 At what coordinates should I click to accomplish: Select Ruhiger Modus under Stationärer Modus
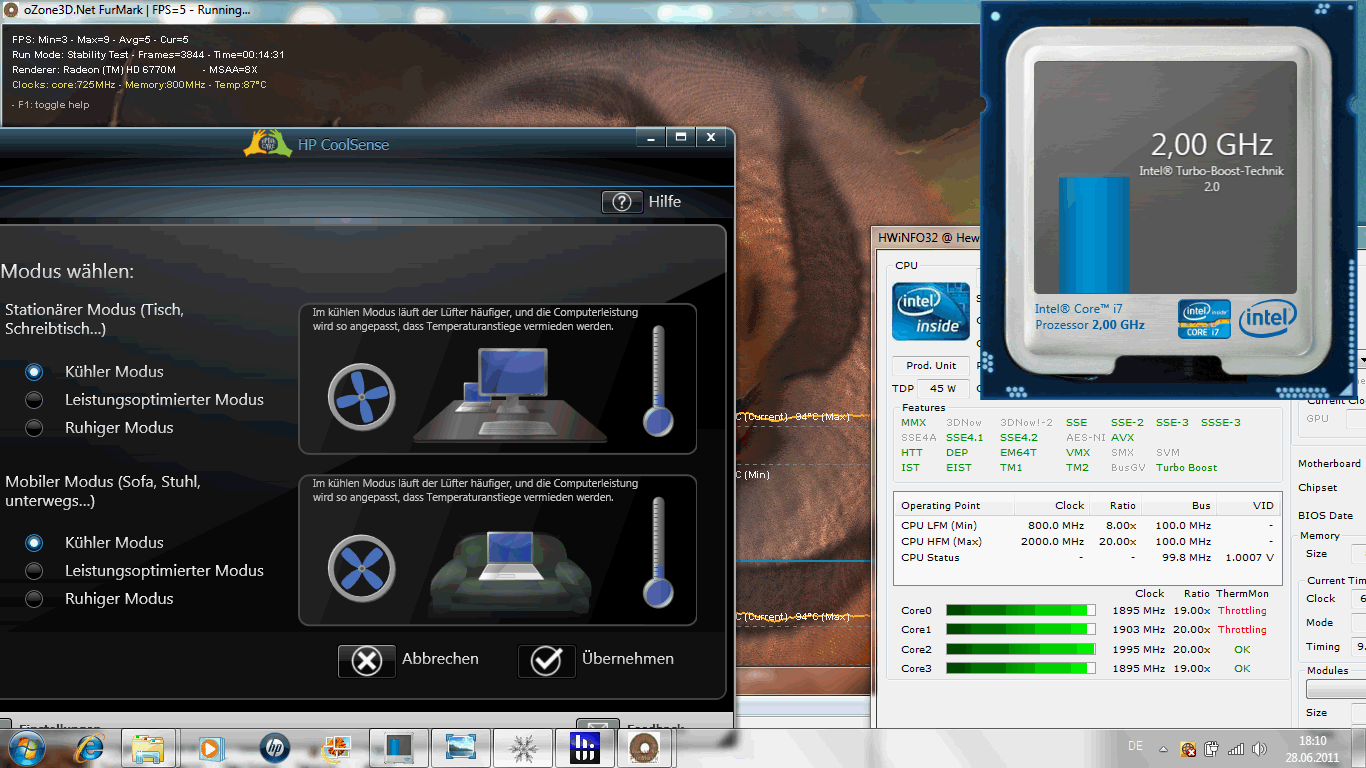tap(35, 427)
